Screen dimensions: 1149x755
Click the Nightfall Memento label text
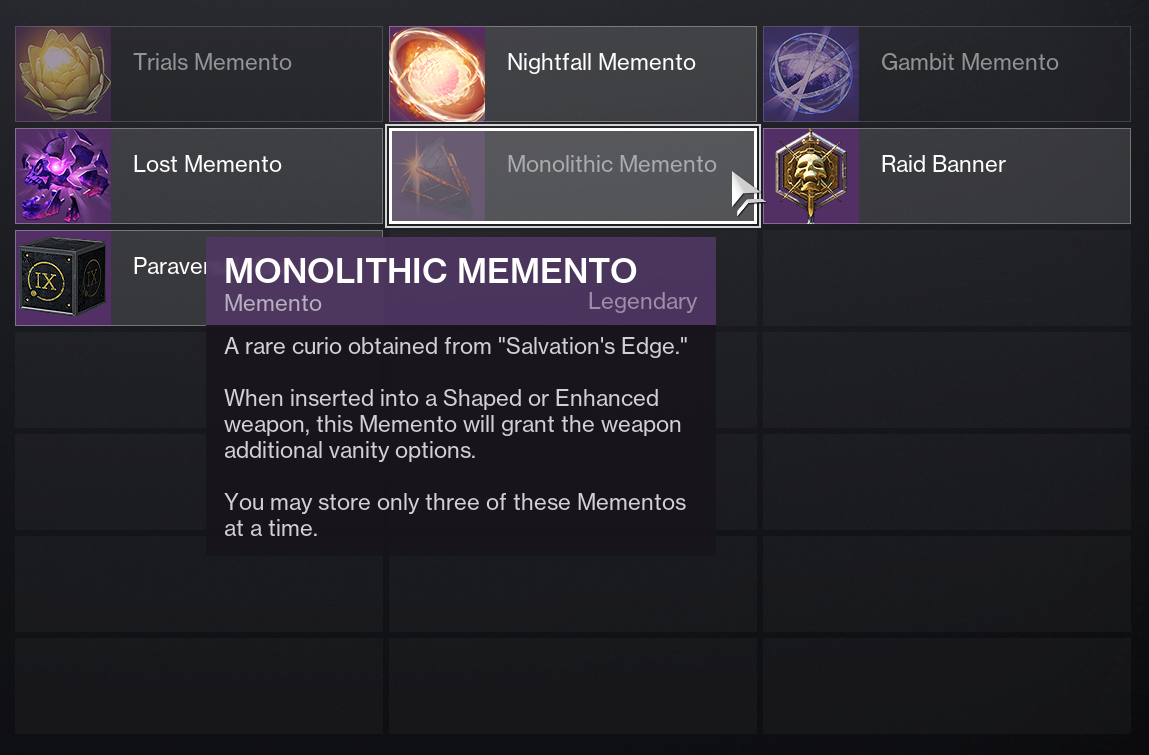coord(601,62)
